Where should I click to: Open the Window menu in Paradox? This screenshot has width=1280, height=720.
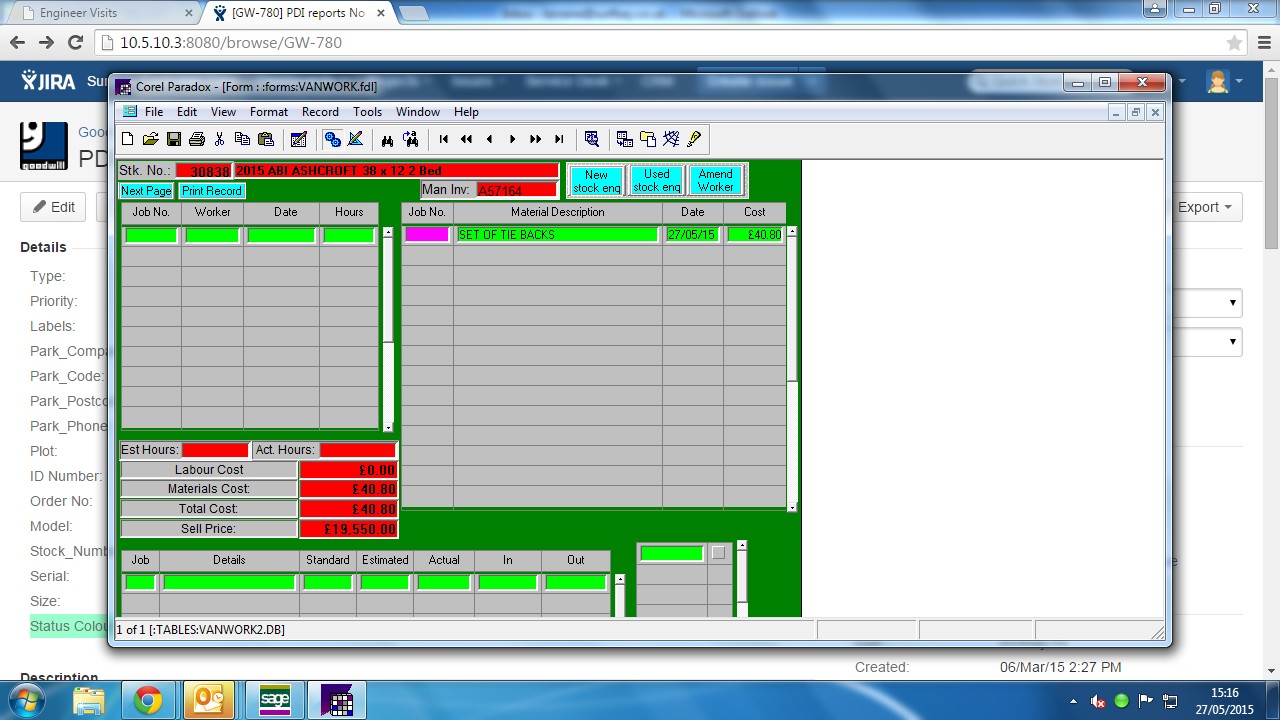(x=418, y=112)
